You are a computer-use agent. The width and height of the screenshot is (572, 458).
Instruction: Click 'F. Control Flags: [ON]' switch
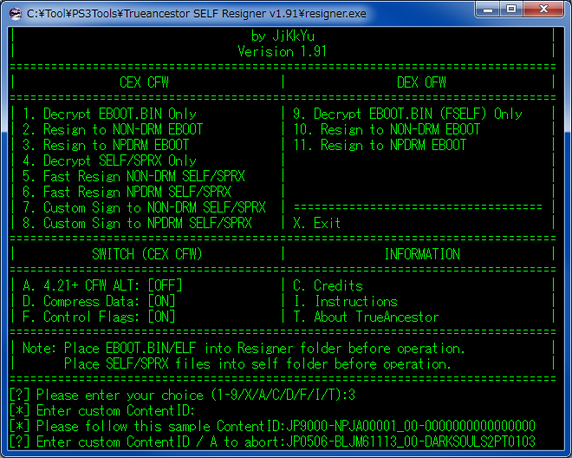(x=98, y=317)
